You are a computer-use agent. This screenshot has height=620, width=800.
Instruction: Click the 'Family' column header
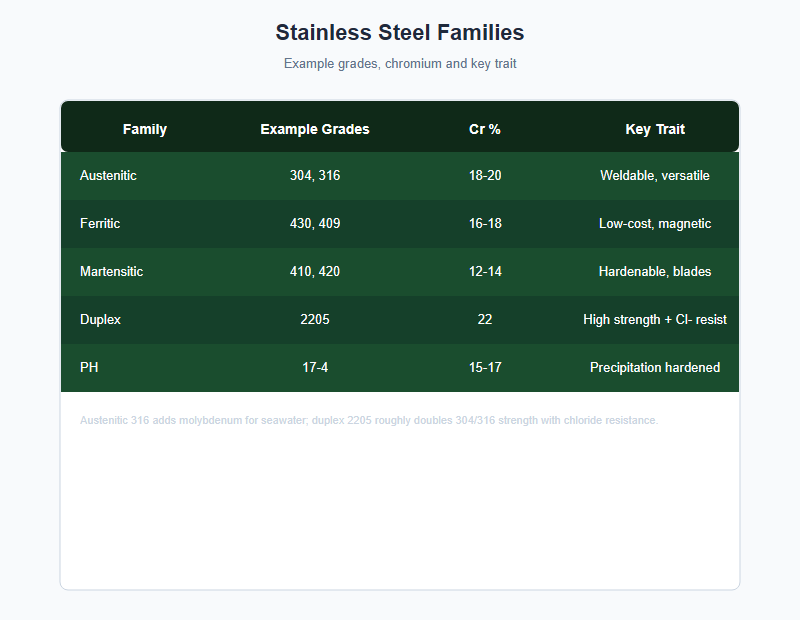coord(145,129)
